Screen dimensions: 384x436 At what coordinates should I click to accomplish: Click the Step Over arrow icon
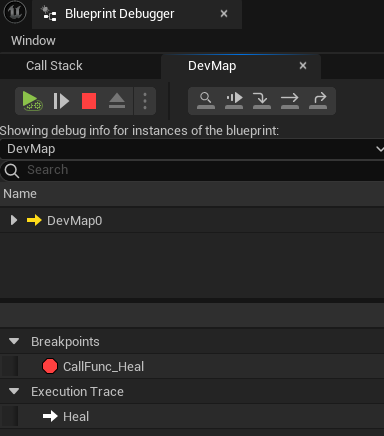[x=290, y=101]
